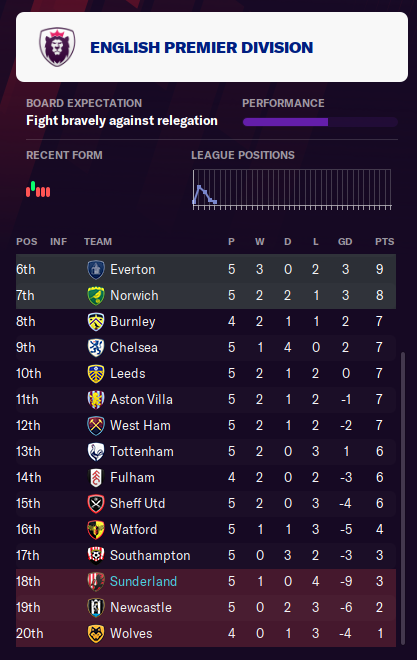Sort table by GD column header
Image resolution: width=417 pixels, height=660 pixels.
point(345,242)
